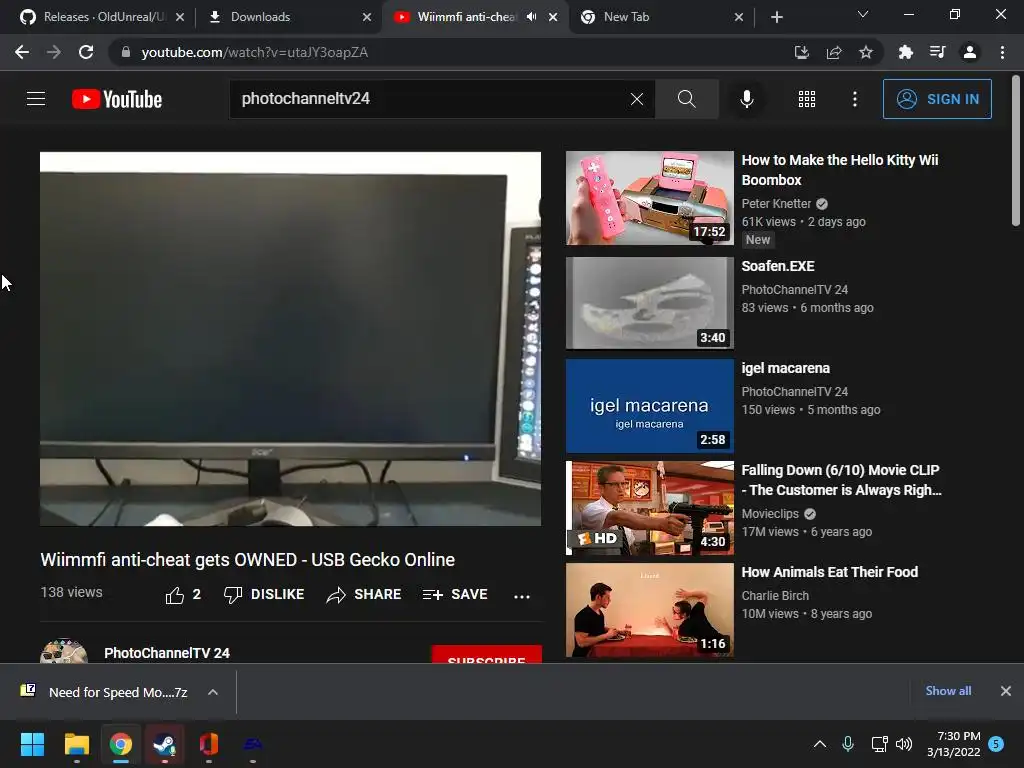Click Show all downloads
This screenshot has height=768, width=1024.
[948, 691]
